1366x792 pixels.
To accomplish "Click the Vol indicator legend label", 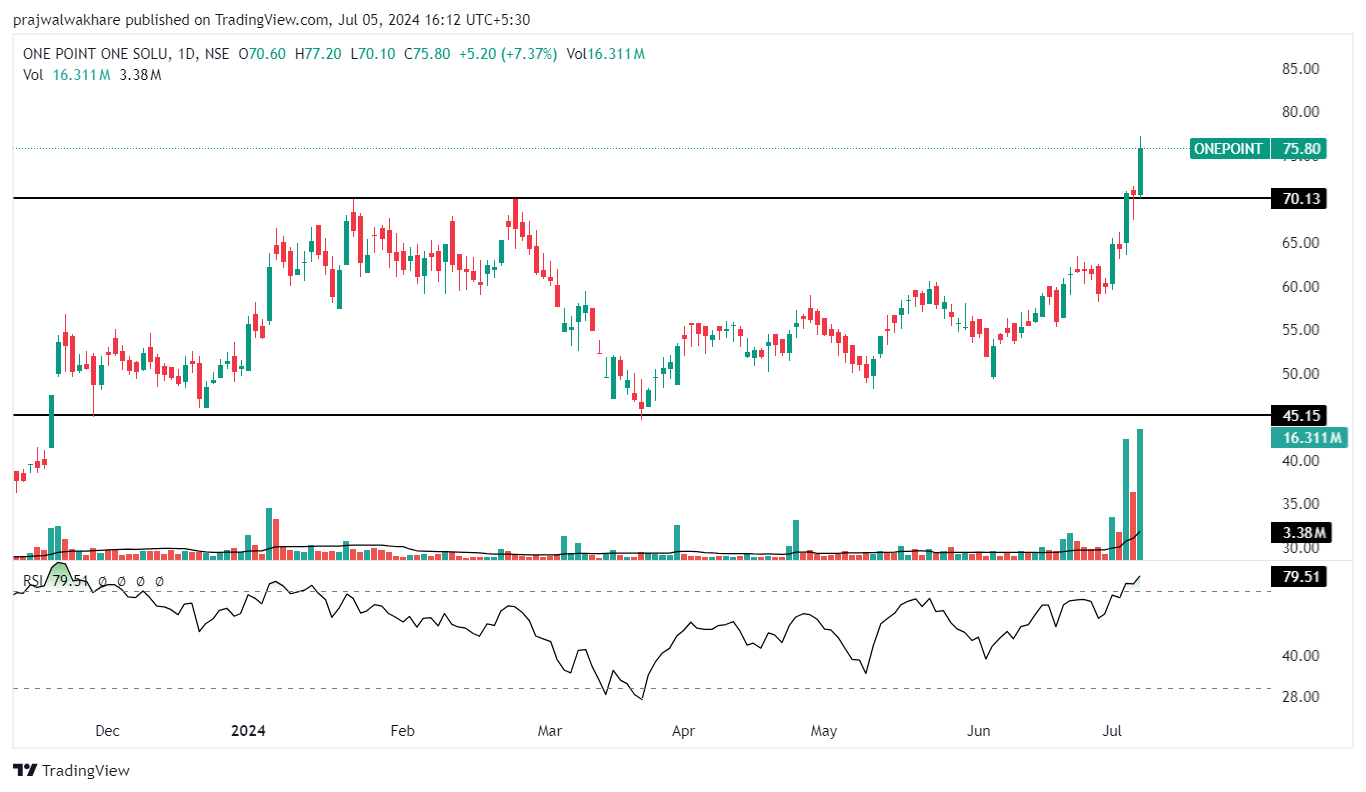I will click(33, 75).
